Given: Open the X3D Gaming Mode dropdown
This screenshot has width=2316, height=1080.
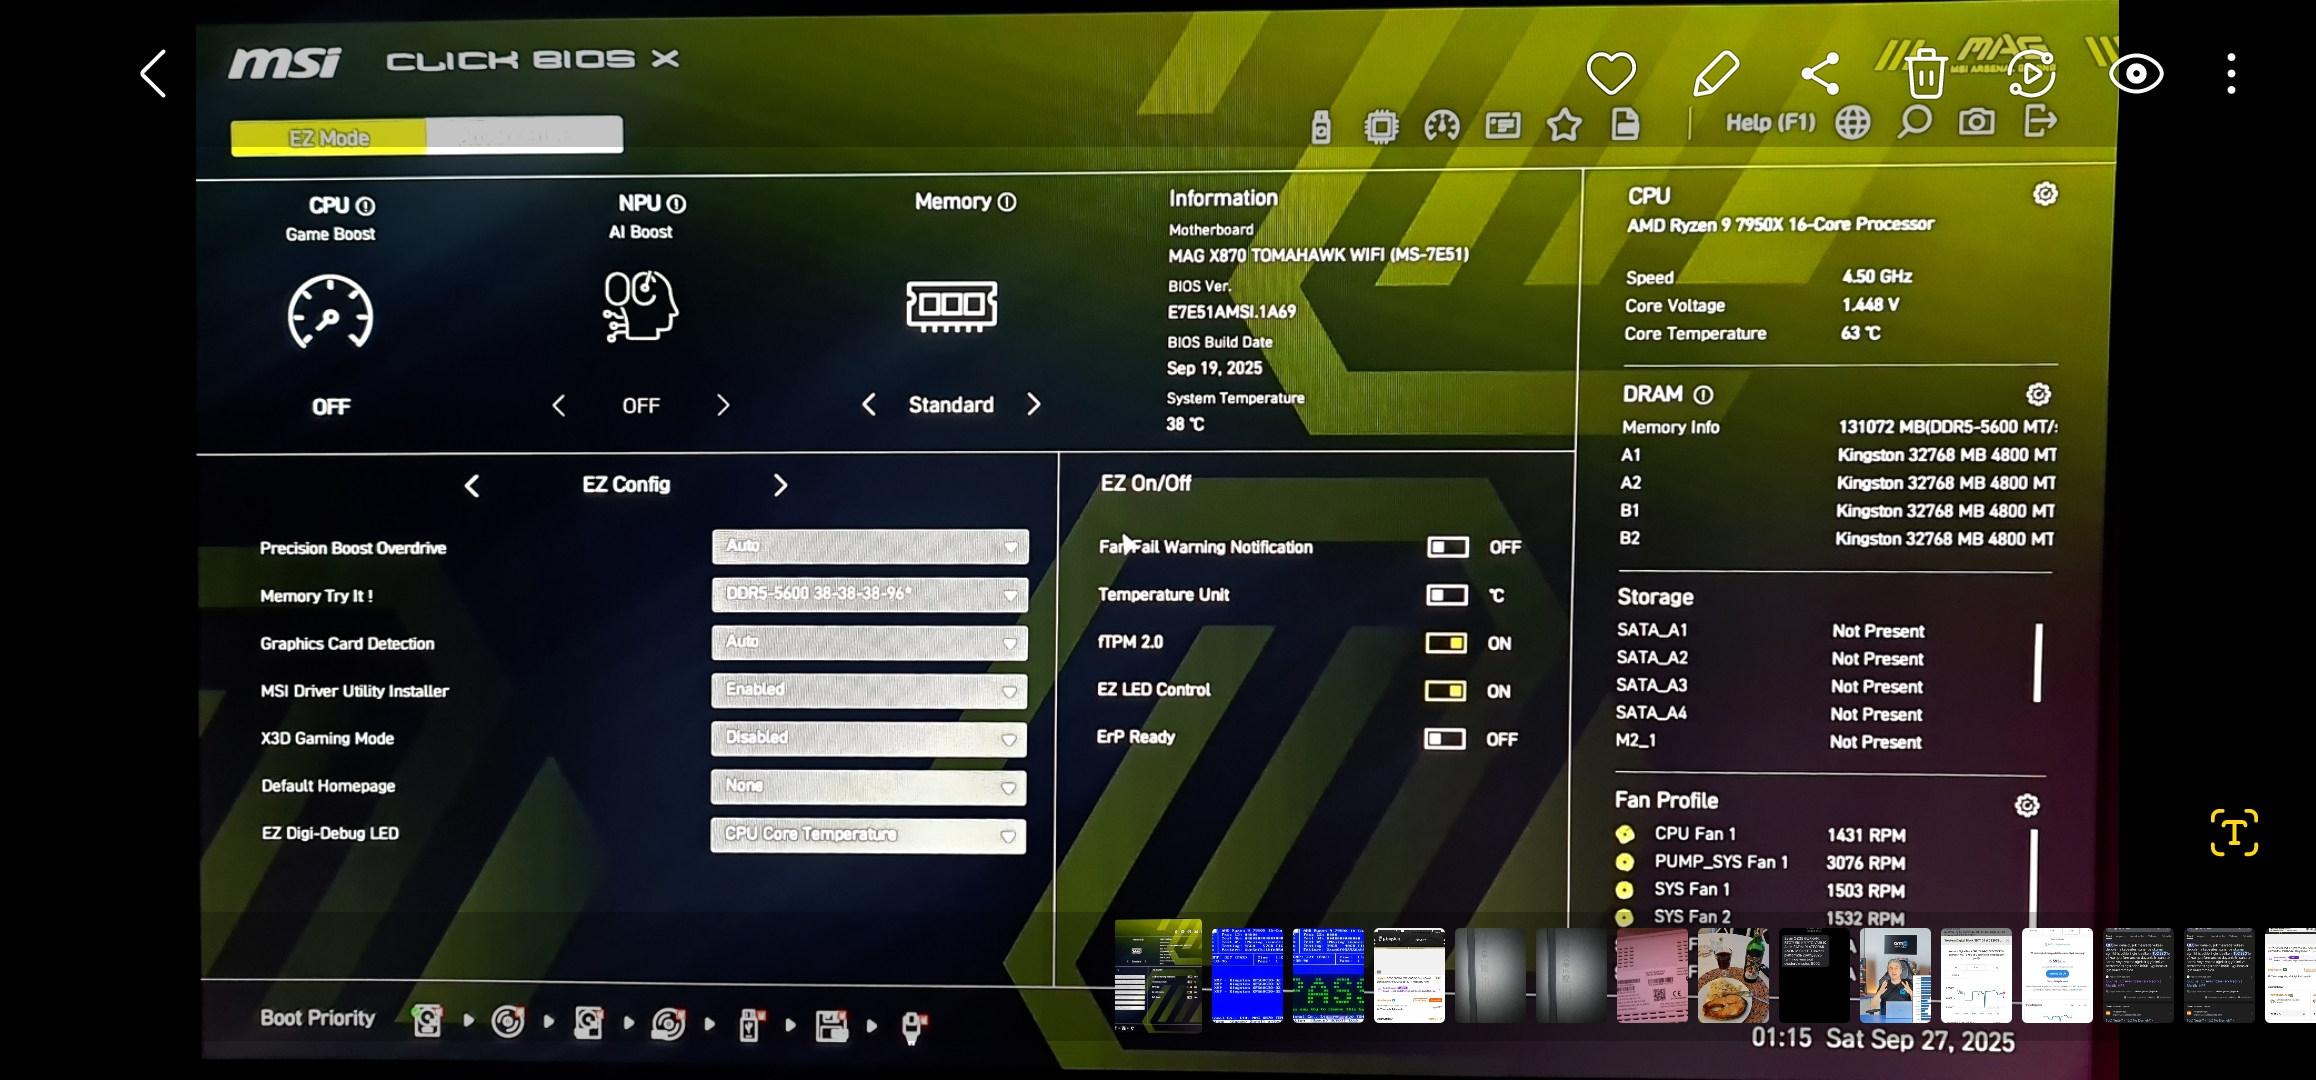Looking at the screenshot, I should coord(869,738).
